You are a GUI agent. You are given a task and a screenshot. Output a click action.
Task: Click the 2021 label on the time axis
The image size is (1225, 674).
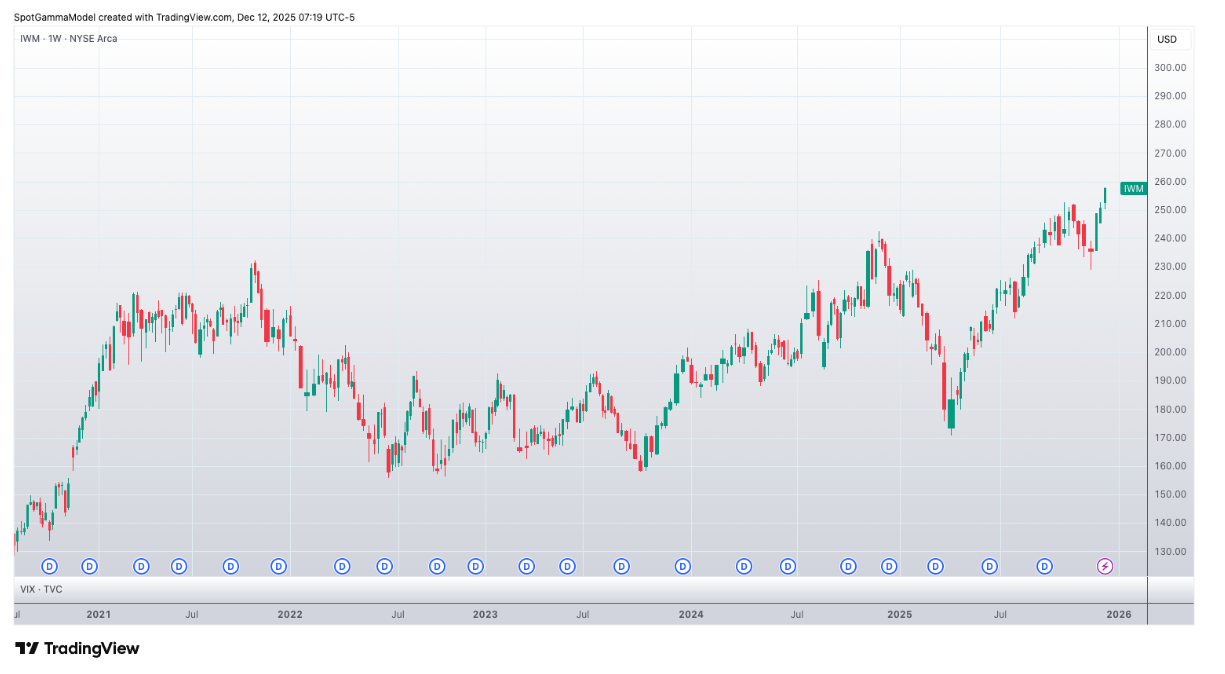pyautogui.click(x=99, y=615)
